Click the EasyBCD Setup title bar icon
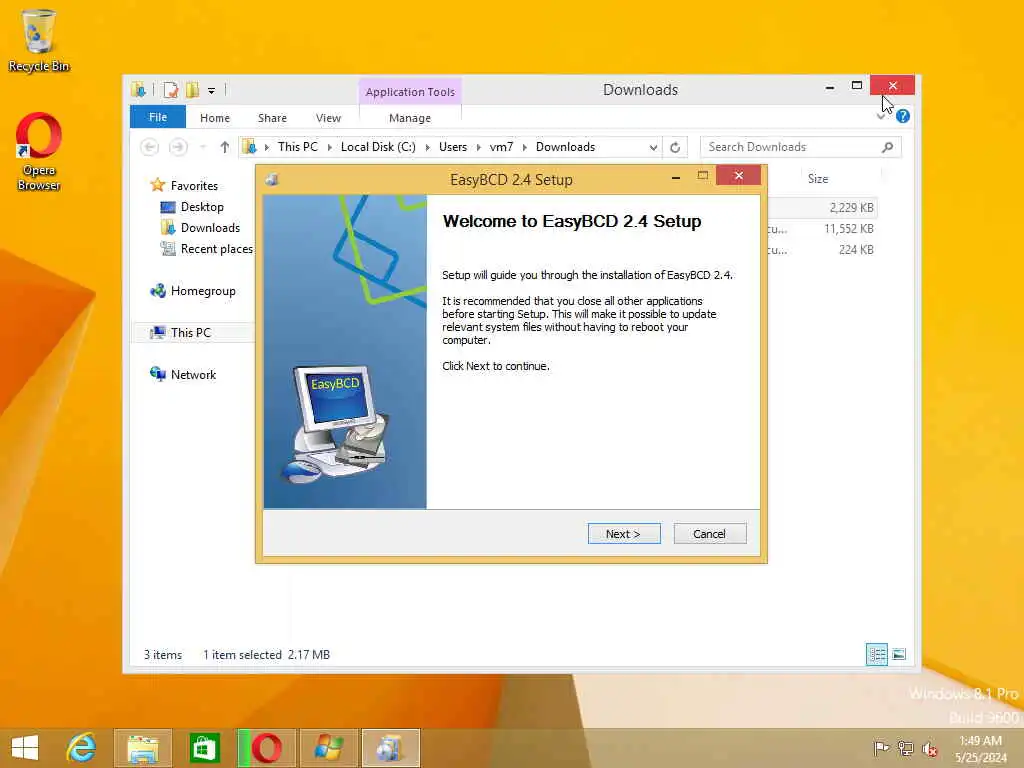 pyautogui.click(x=272, y=179)
